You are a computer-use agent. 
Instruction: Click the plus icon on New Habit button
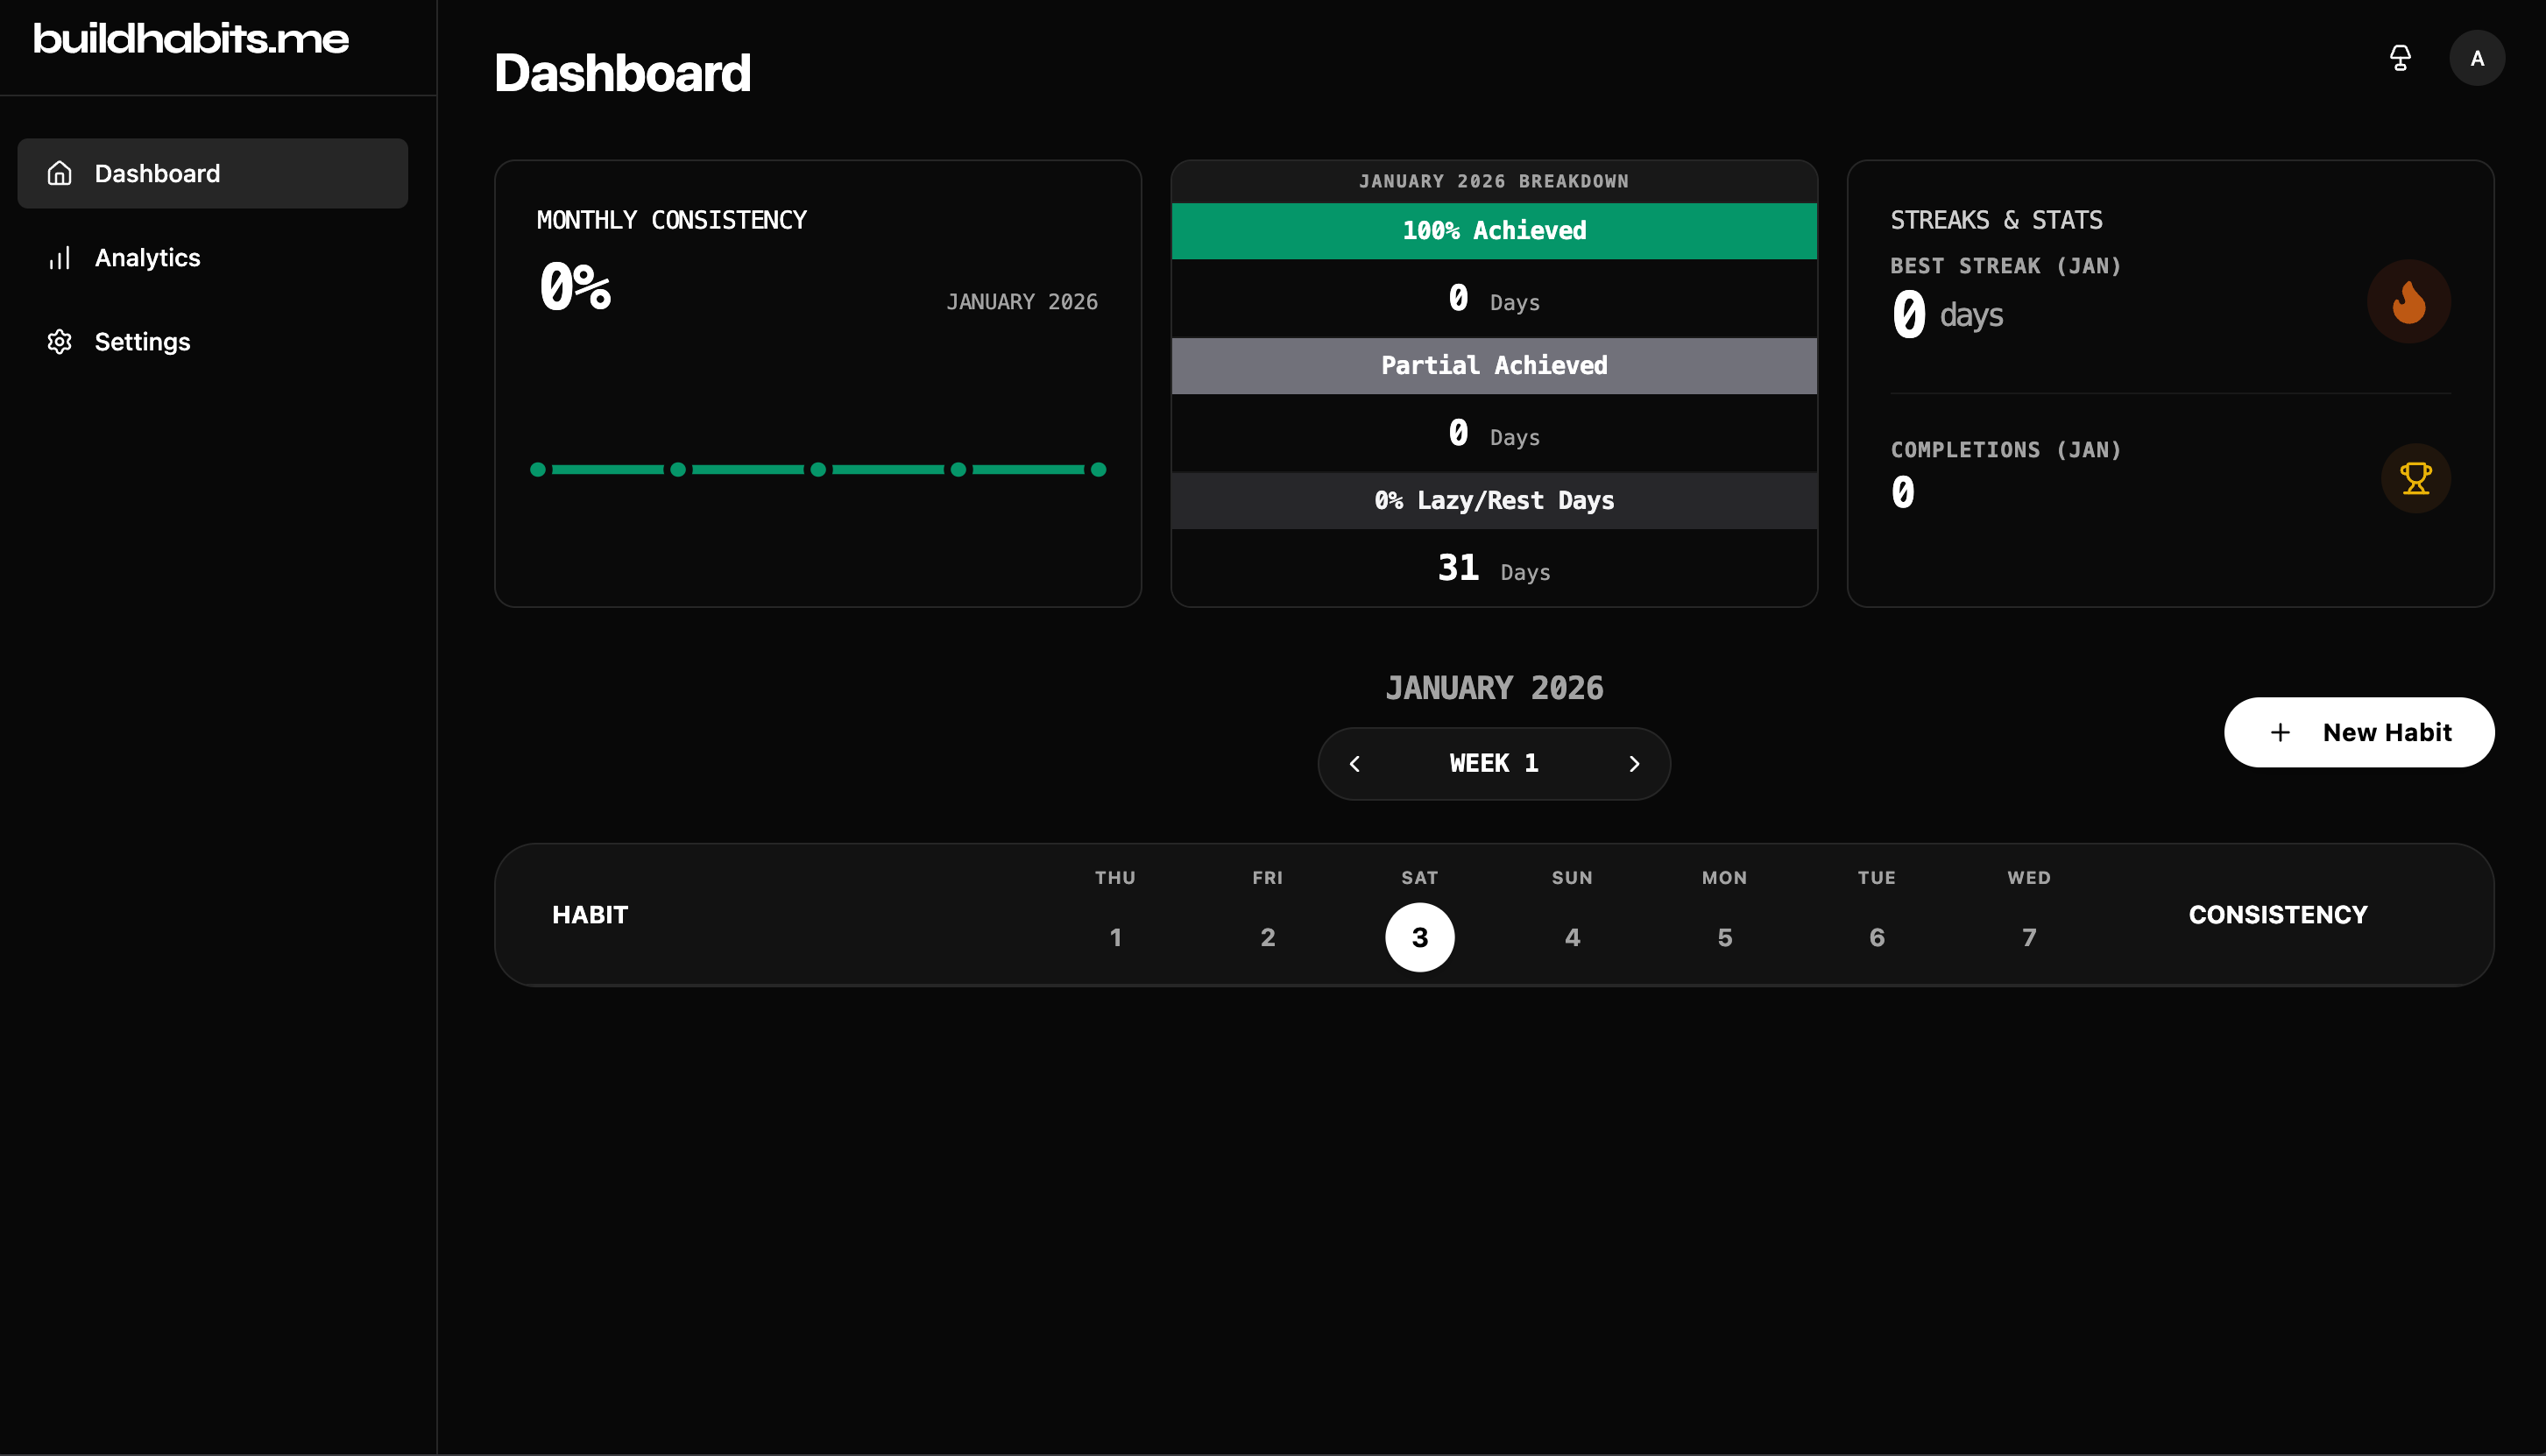(x=2280, y=732)
